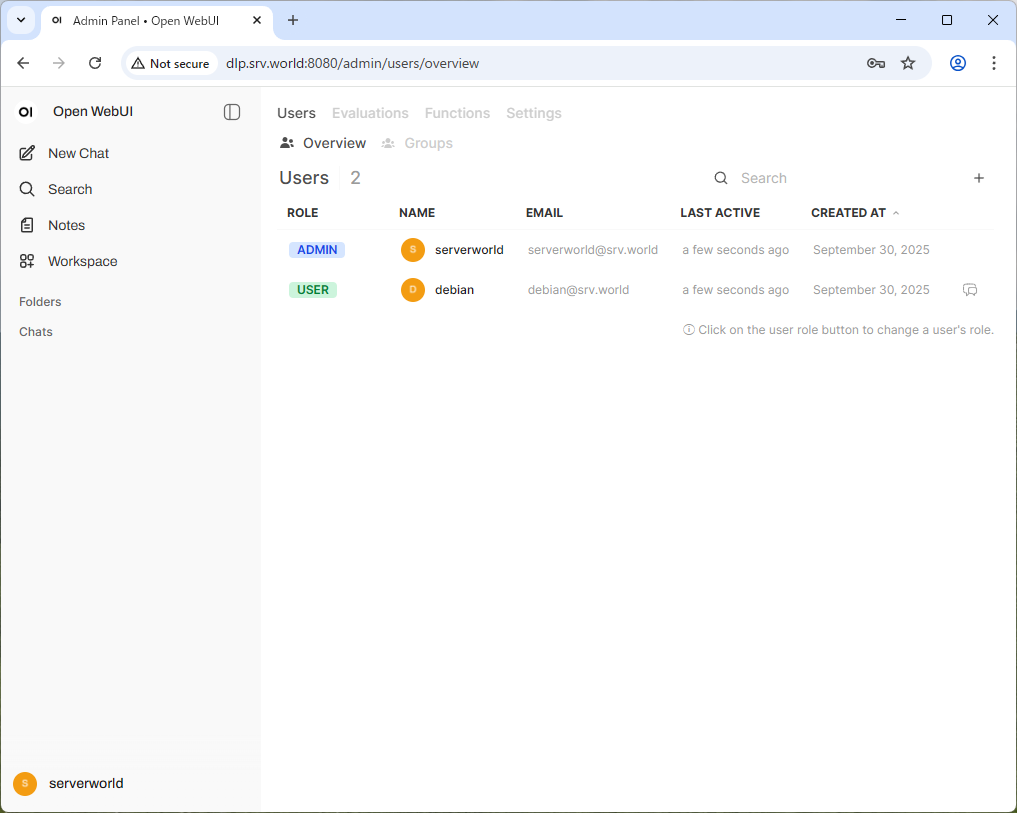Open the Notes page icon

coord(27,225)
